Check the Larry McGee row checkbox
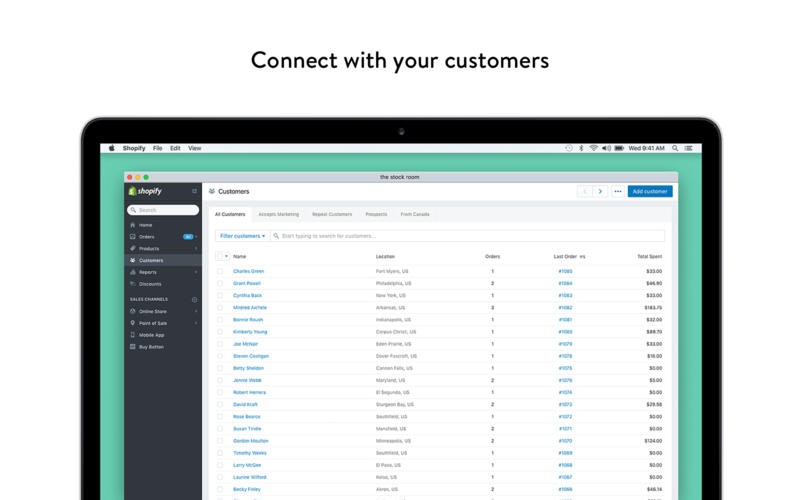Image resolution: width=800 pixels, height=500 pixels. click(220, 465)
